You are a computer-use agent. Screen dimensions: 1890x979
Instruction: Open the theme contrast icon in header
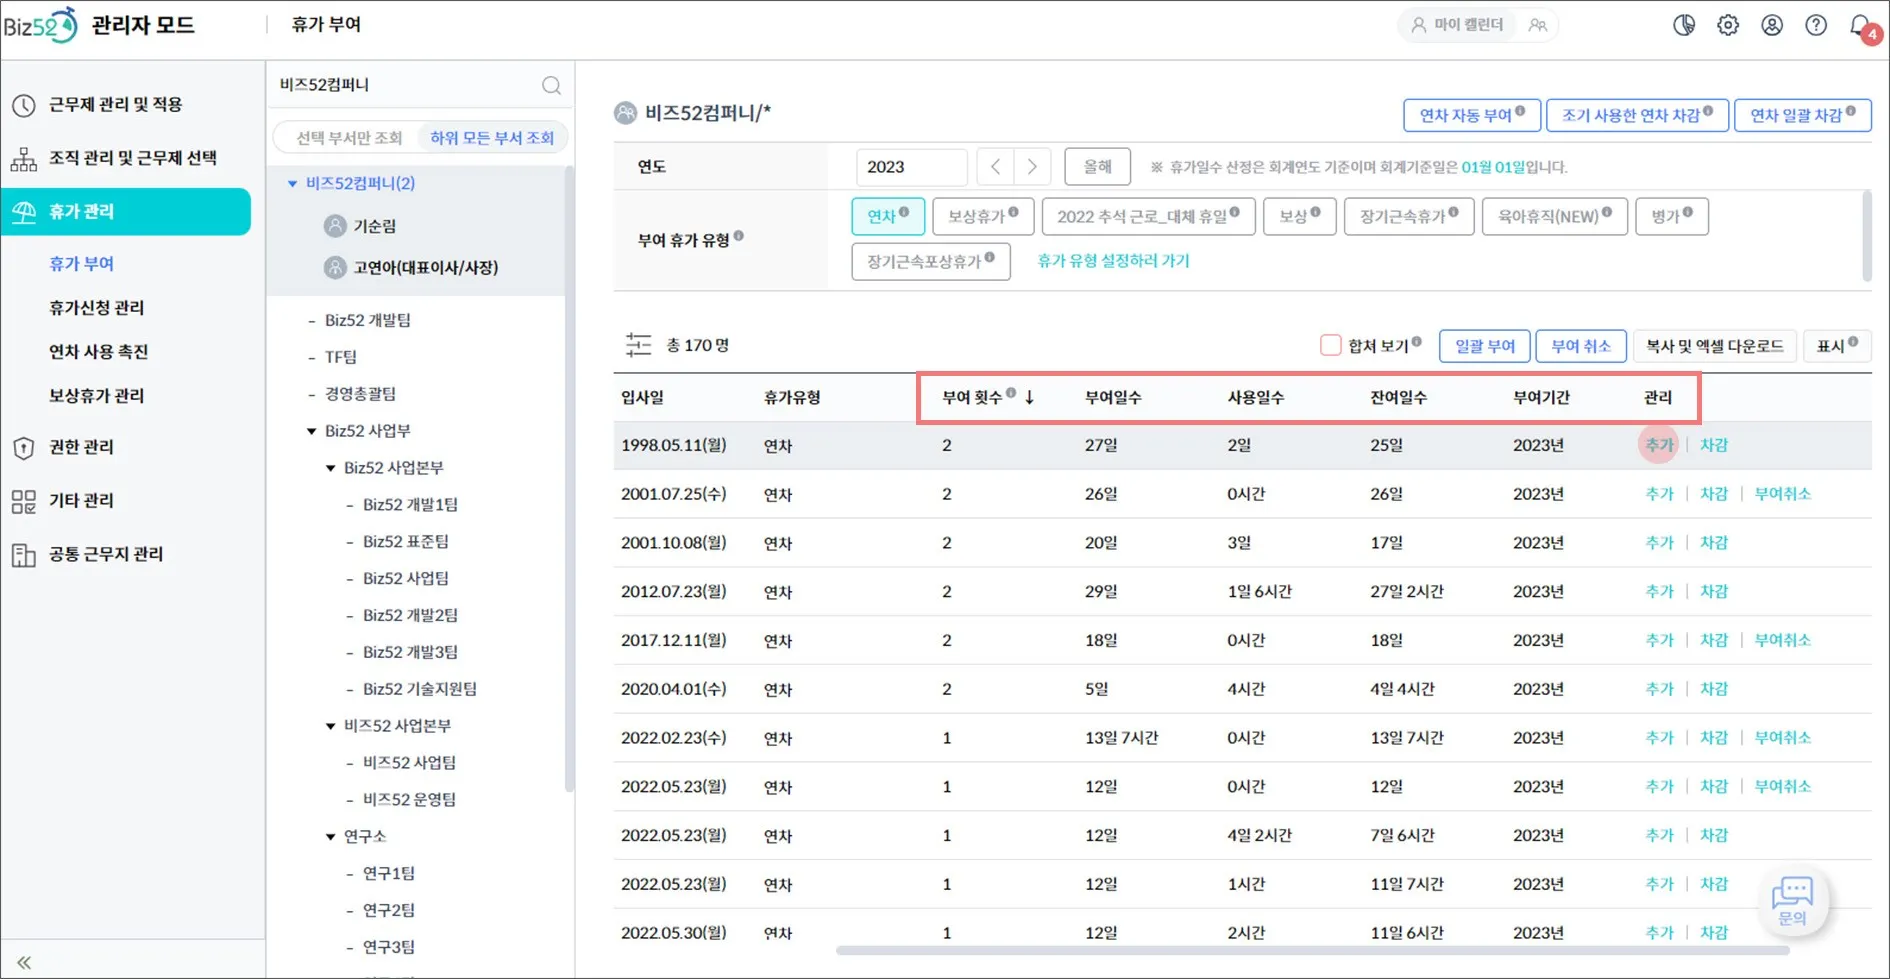1684,25
